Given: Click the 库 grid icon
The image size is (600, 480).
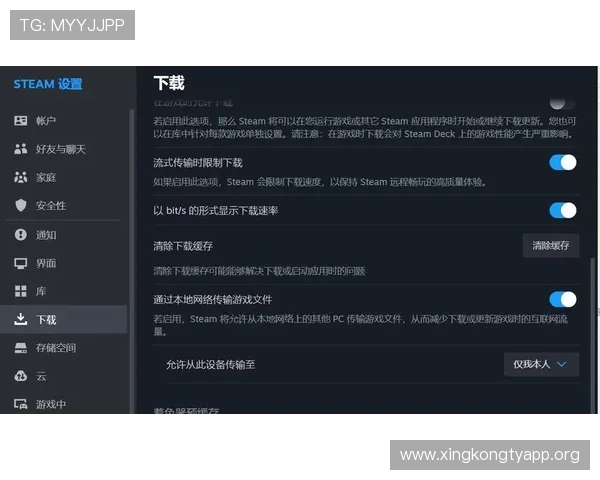Looking at the screenshot, I should point(21,291).
